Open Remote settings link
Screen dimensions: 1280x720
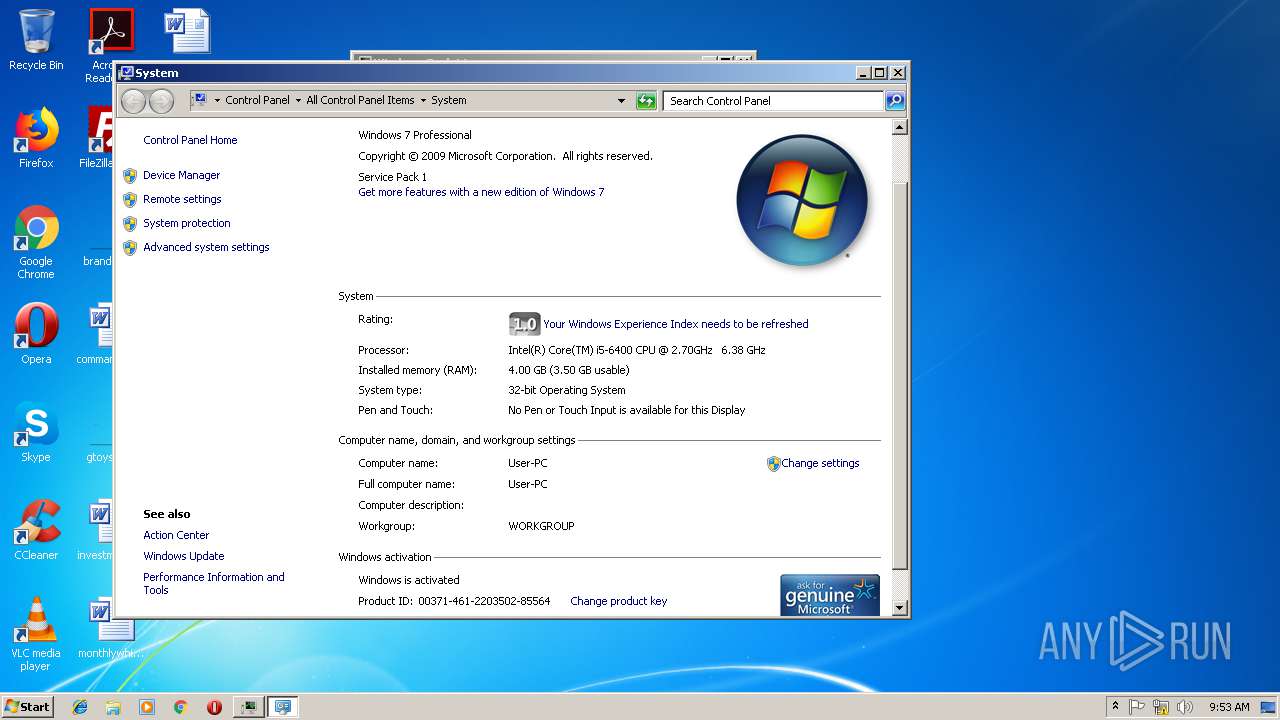point(182,199)
